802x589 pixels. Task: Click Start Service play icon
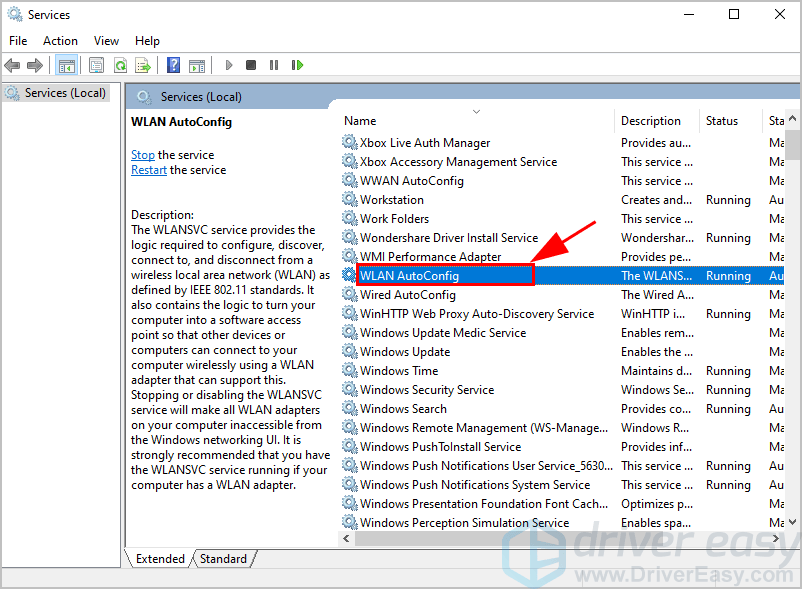pyautogui.click(x=229, y=65)
